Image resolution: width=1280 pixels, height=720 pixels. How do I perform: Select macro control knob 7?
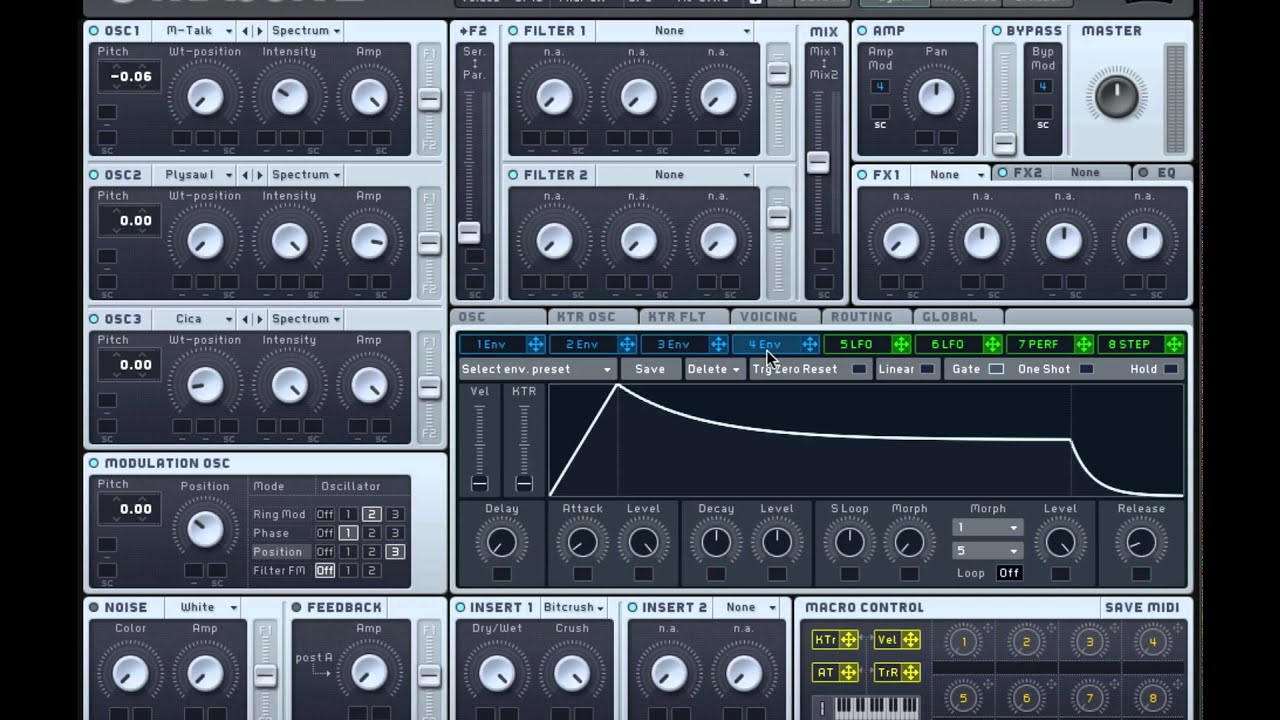pos(1090,698)
